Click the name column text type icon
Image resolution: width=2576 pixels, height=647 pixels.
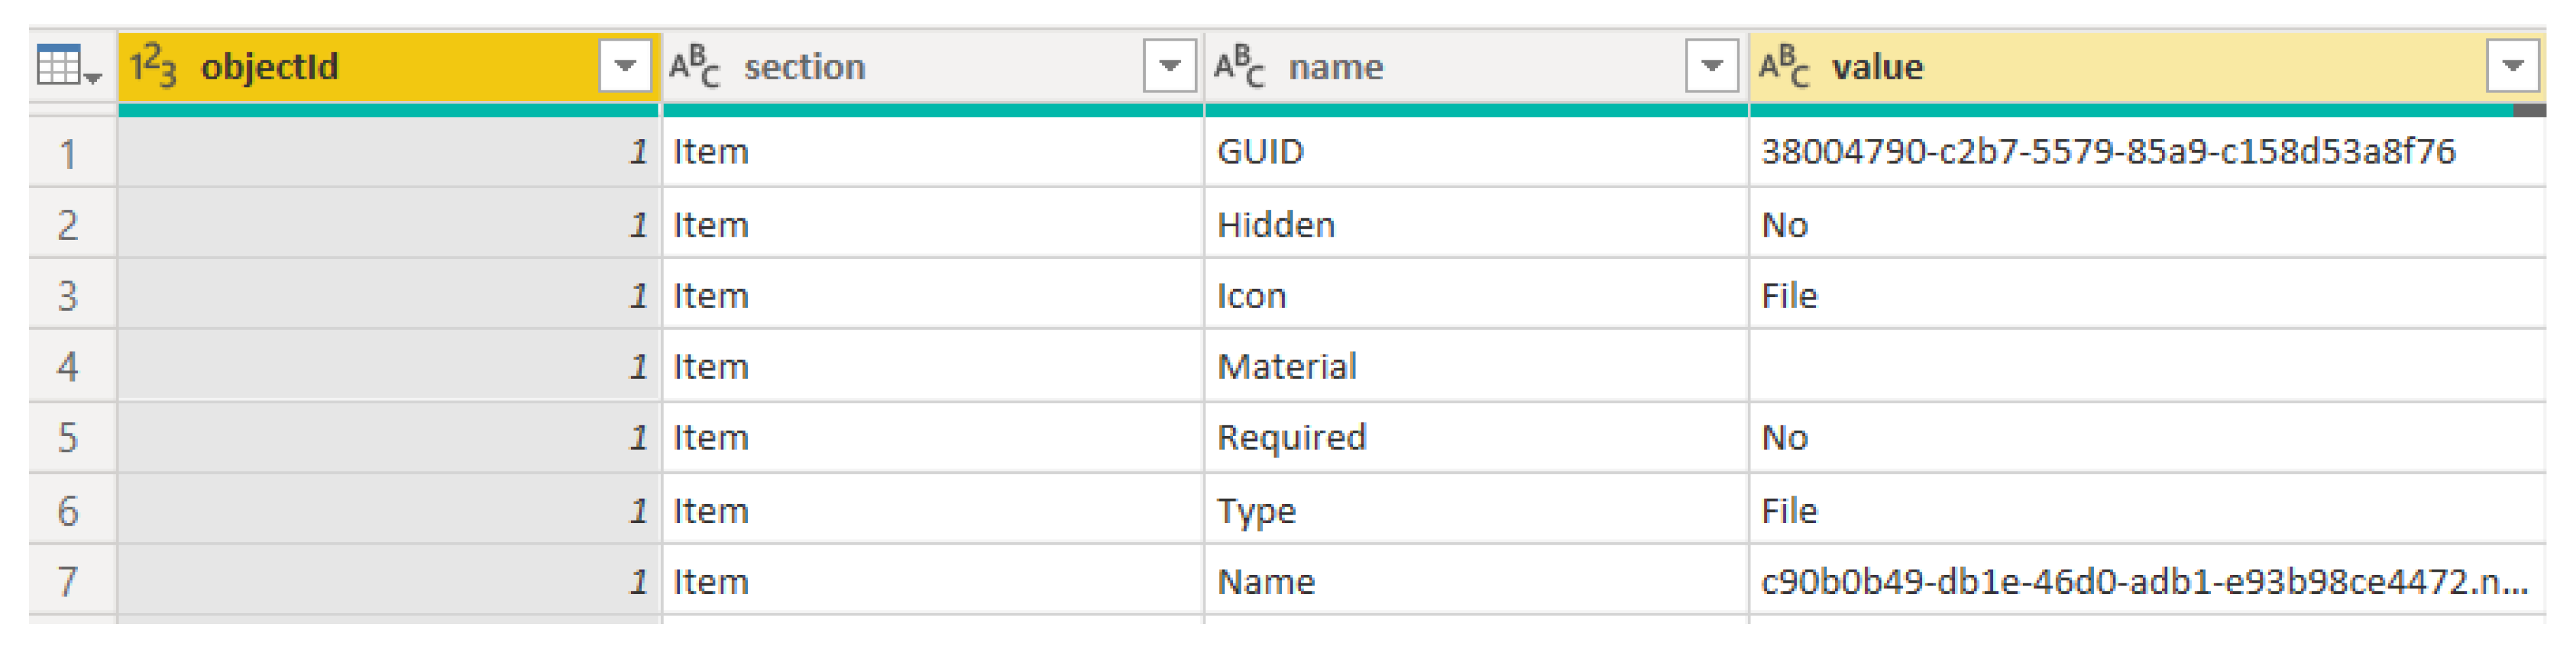pyautogui.click(x=1239, y=67)
